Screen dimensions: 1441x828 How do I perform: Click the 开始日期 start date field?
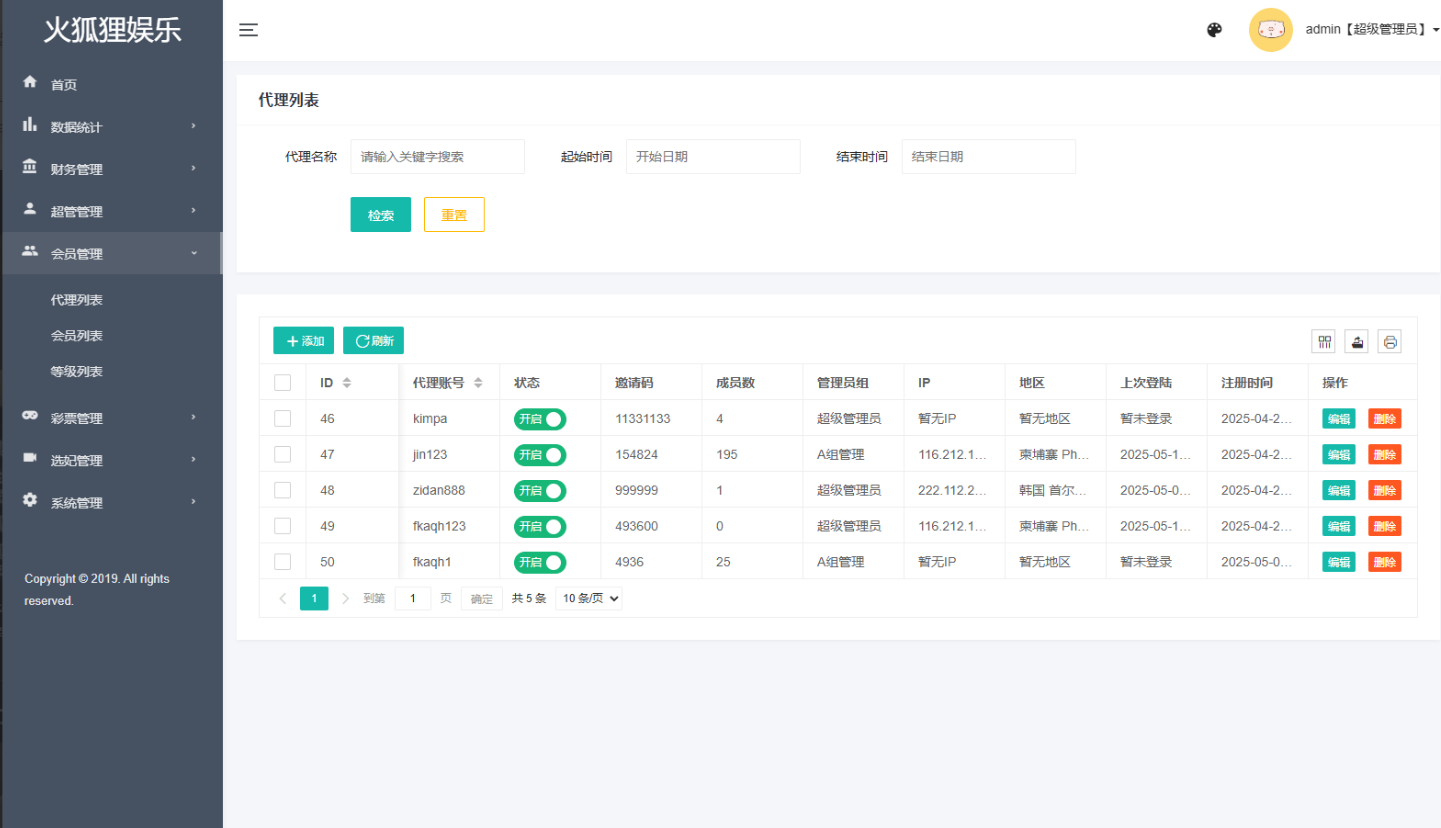pos(713,157)
